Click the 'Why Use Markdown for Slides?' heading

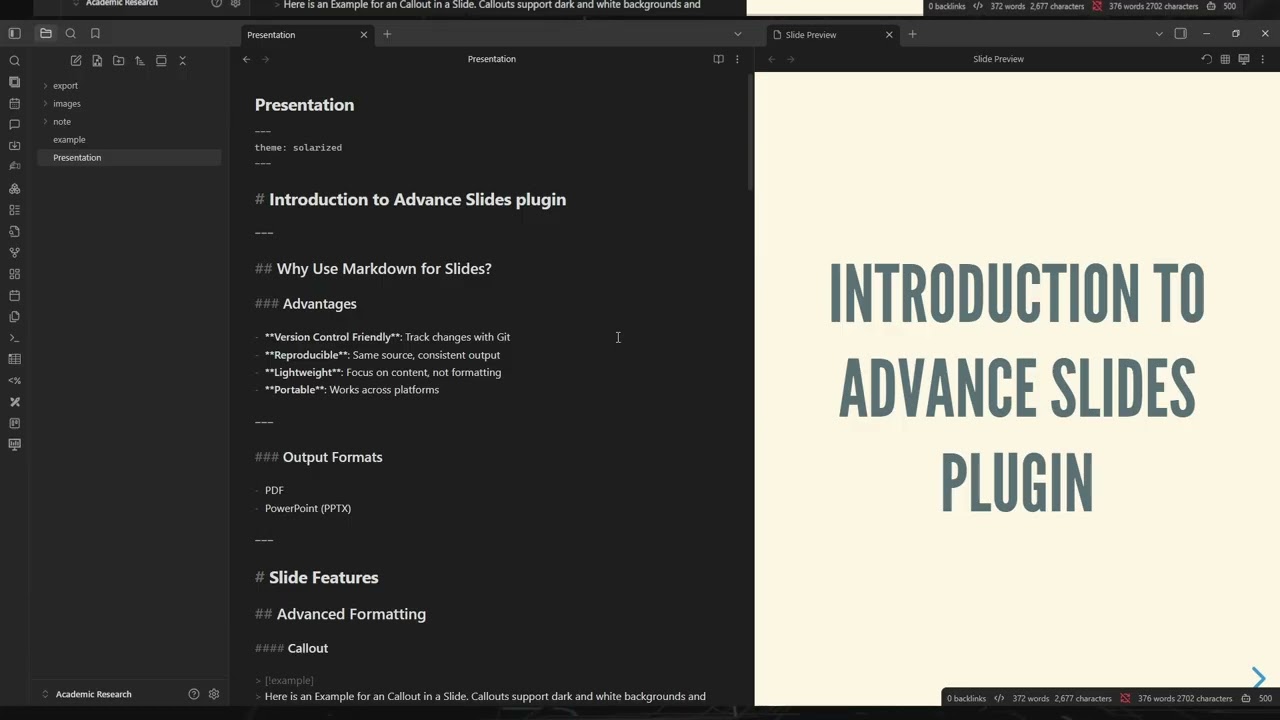point(384,269)
